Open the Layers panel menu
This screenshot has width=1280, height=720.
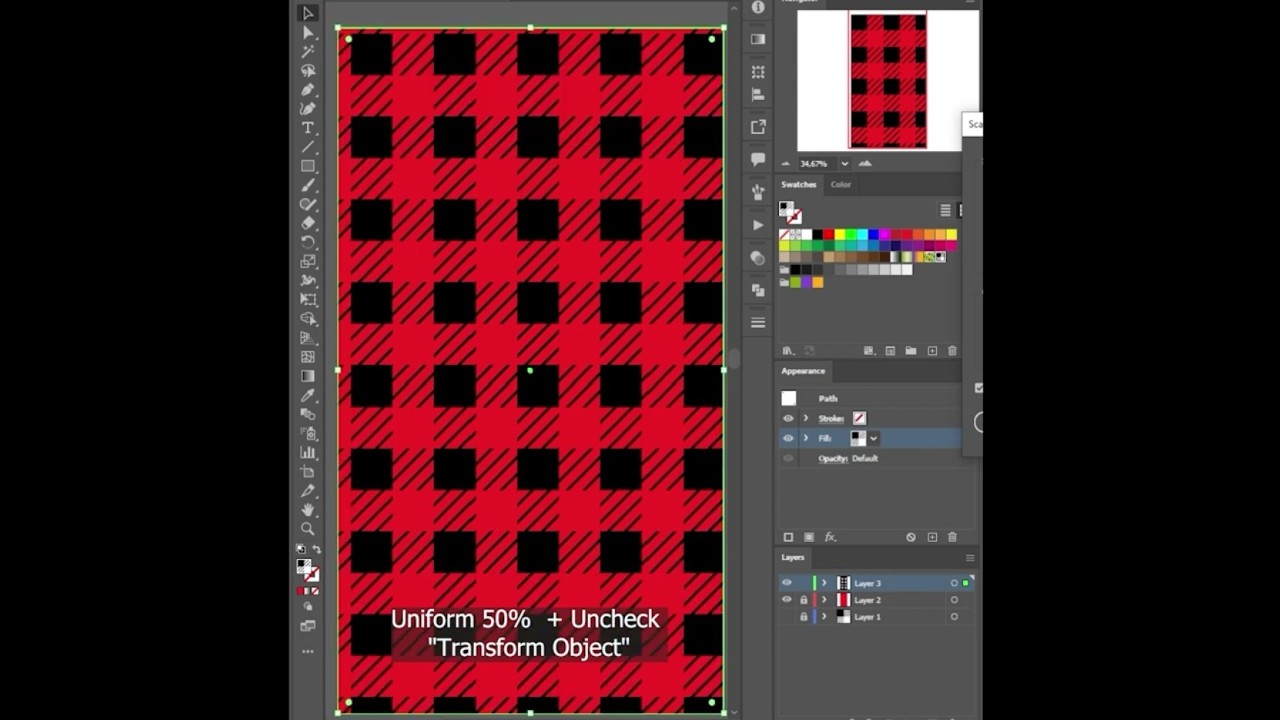(x=969, y=557)
